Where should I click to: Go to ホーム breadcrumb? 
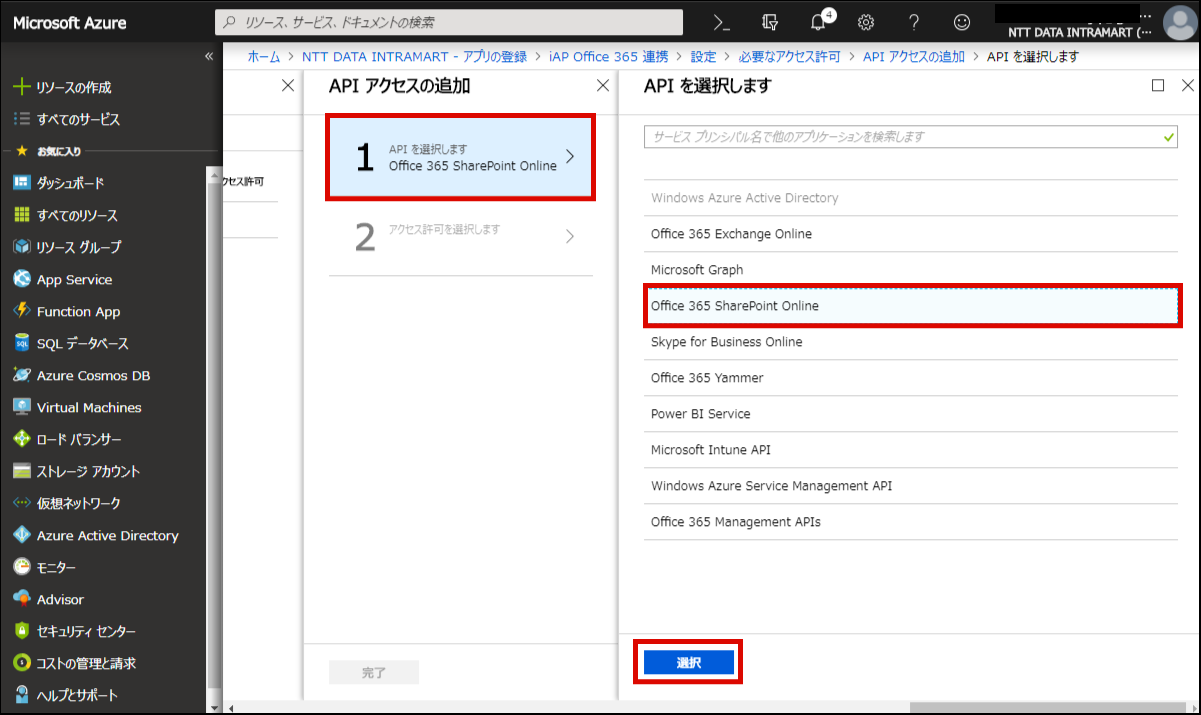pos(264,57)
